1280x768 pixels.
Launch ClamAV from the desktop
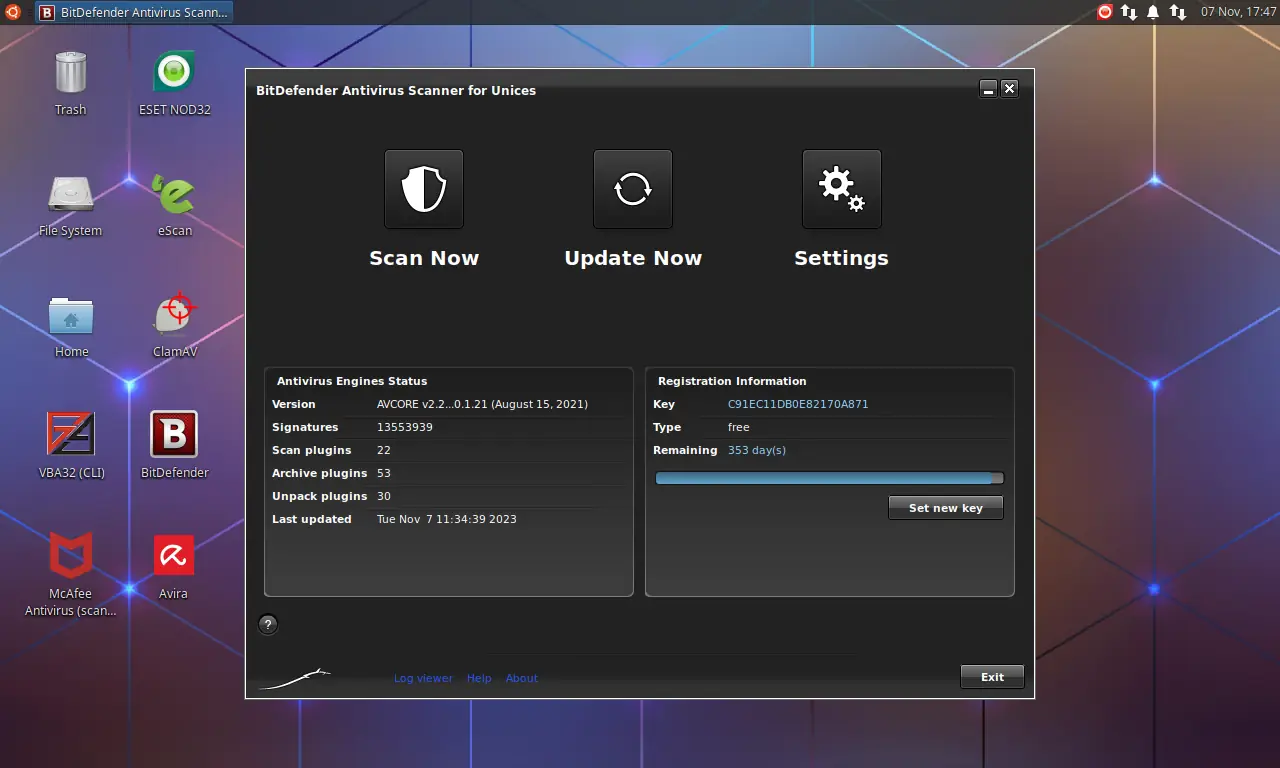point(175,315)
